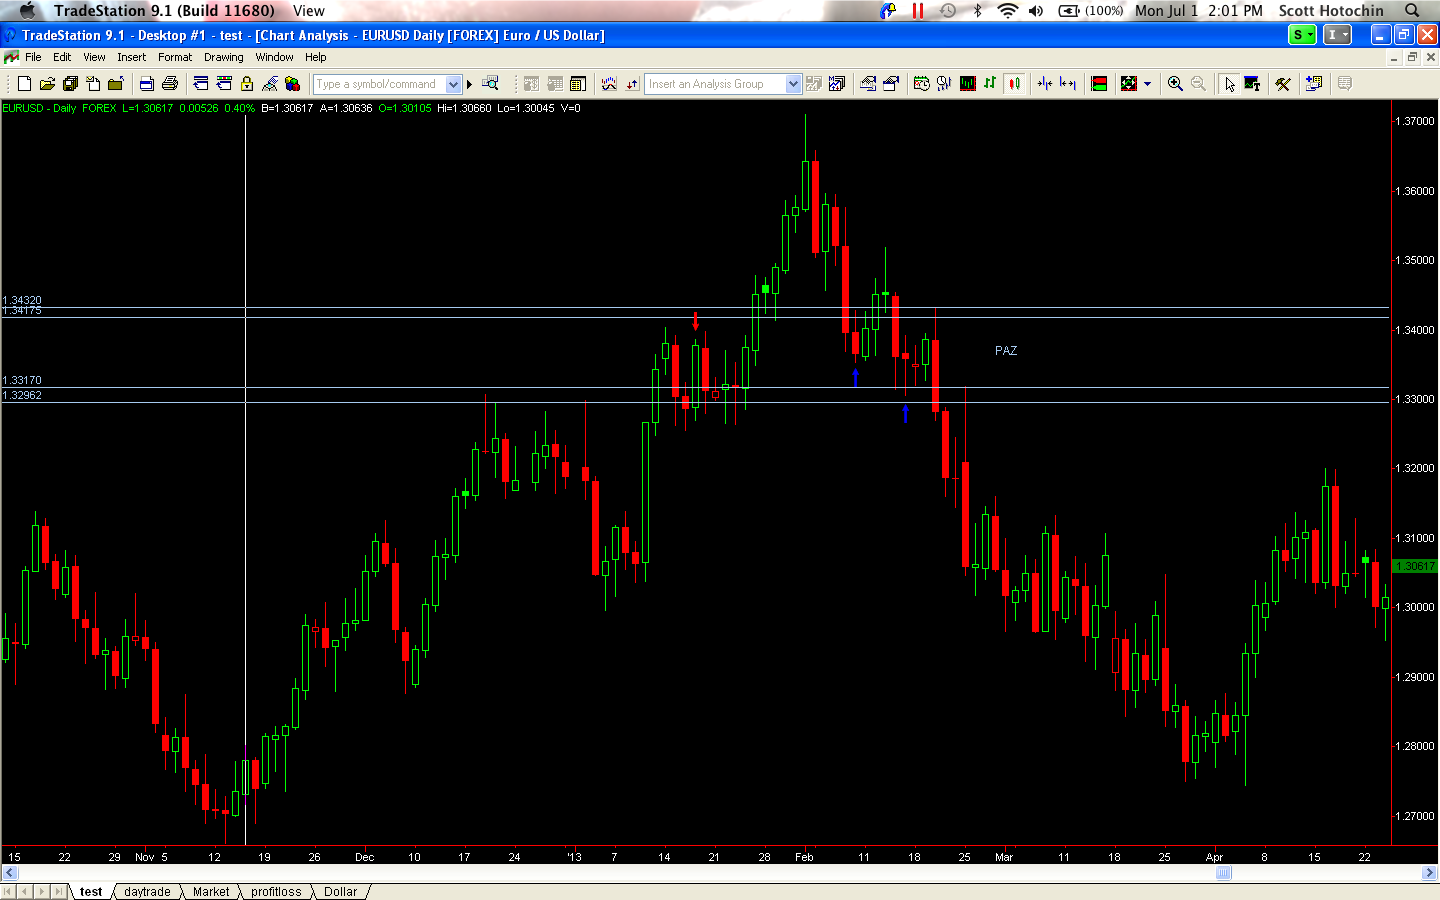Expand the Insert an Analysis Group dropdown
The height and width of the screenshot is (900, 1440).
click(x=793, y=84)
